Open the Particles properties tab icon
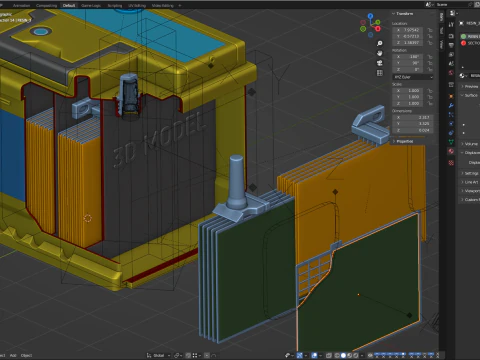The image size is (480, 360). 451,115
